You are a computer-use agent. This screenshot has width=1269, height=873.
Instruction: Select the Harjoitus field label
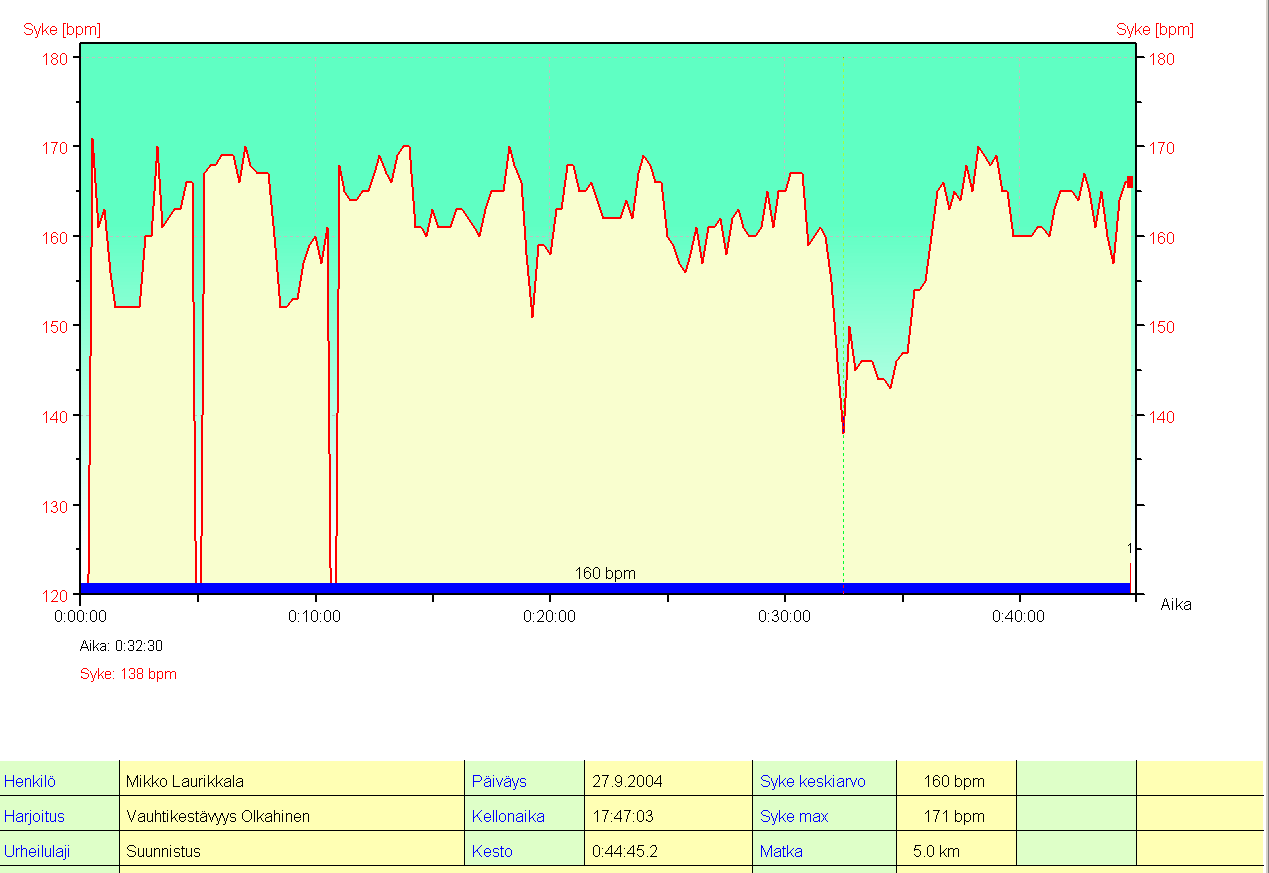[34, 816]
